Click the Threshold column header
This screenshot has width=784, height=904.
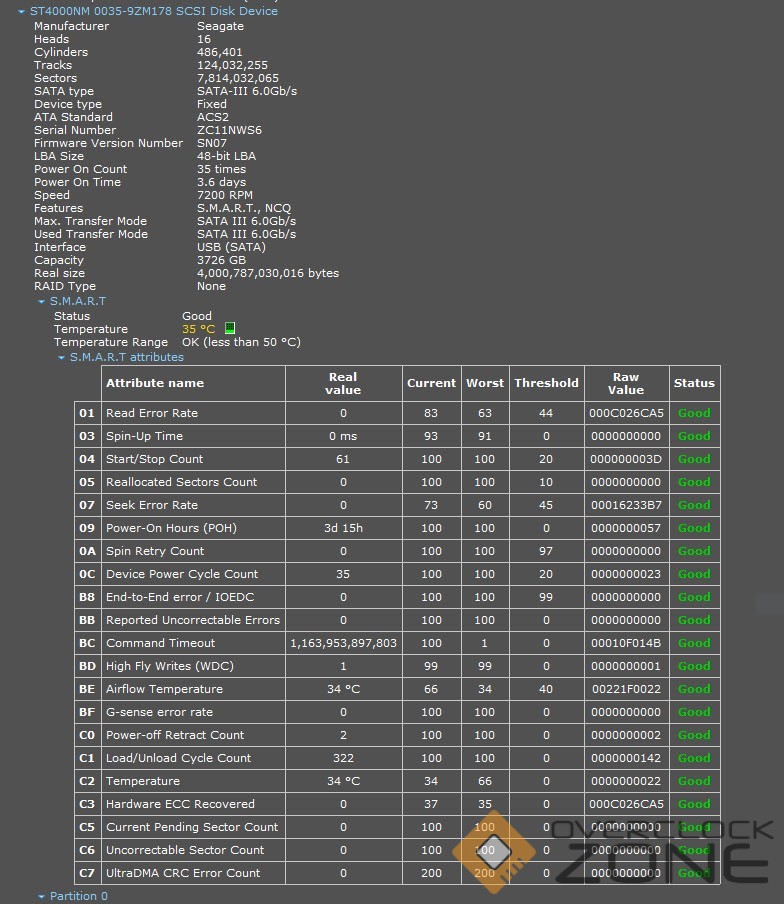pos(546,383)
